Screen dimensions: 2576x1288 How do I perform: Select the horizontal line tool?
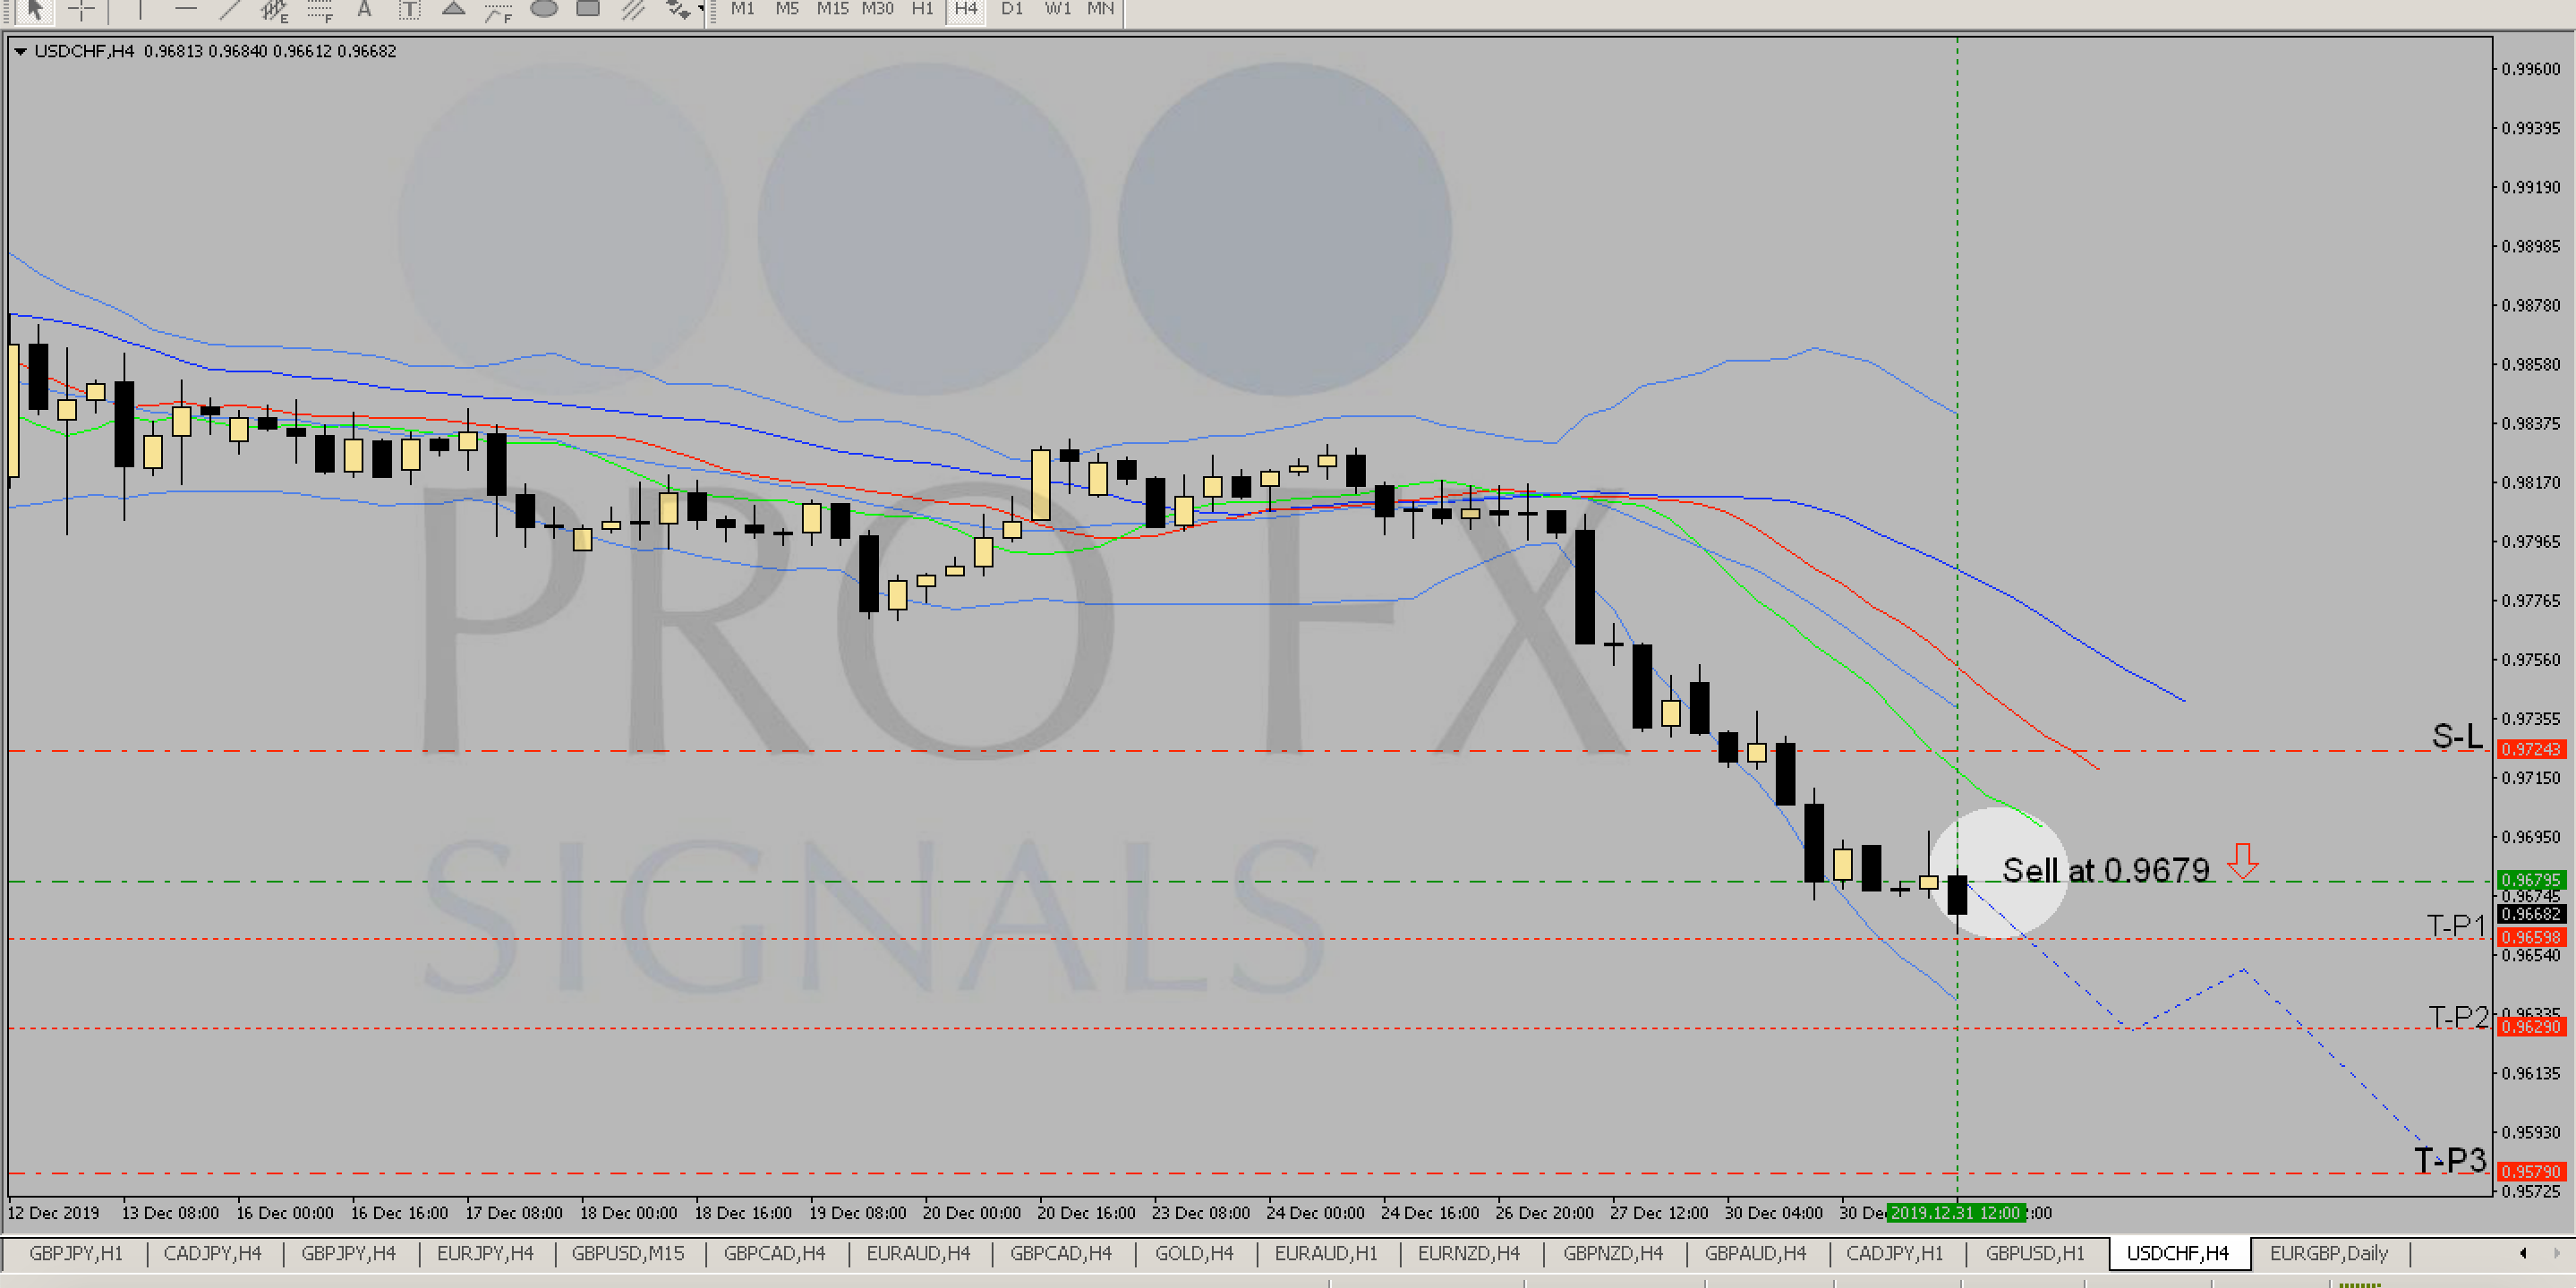tap(186, 9)
